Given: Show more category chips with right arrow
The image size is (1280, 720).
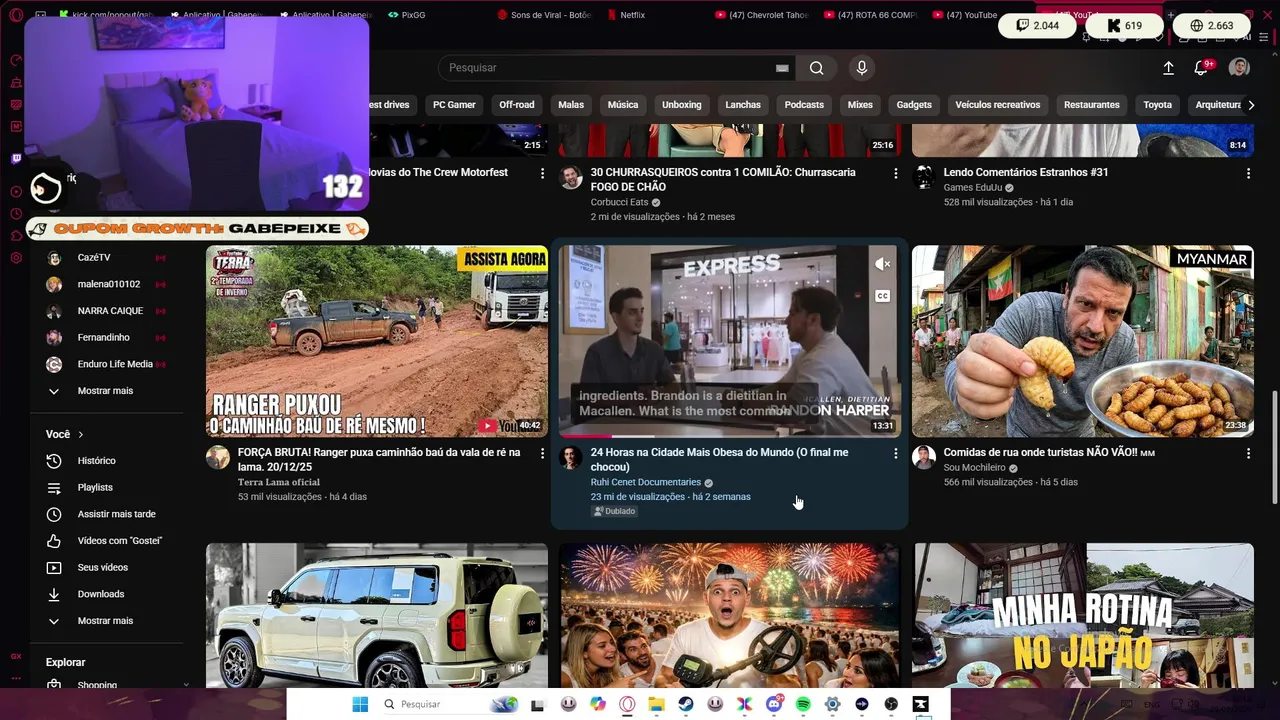Looking at the screenshot, I should point(1250,105).
